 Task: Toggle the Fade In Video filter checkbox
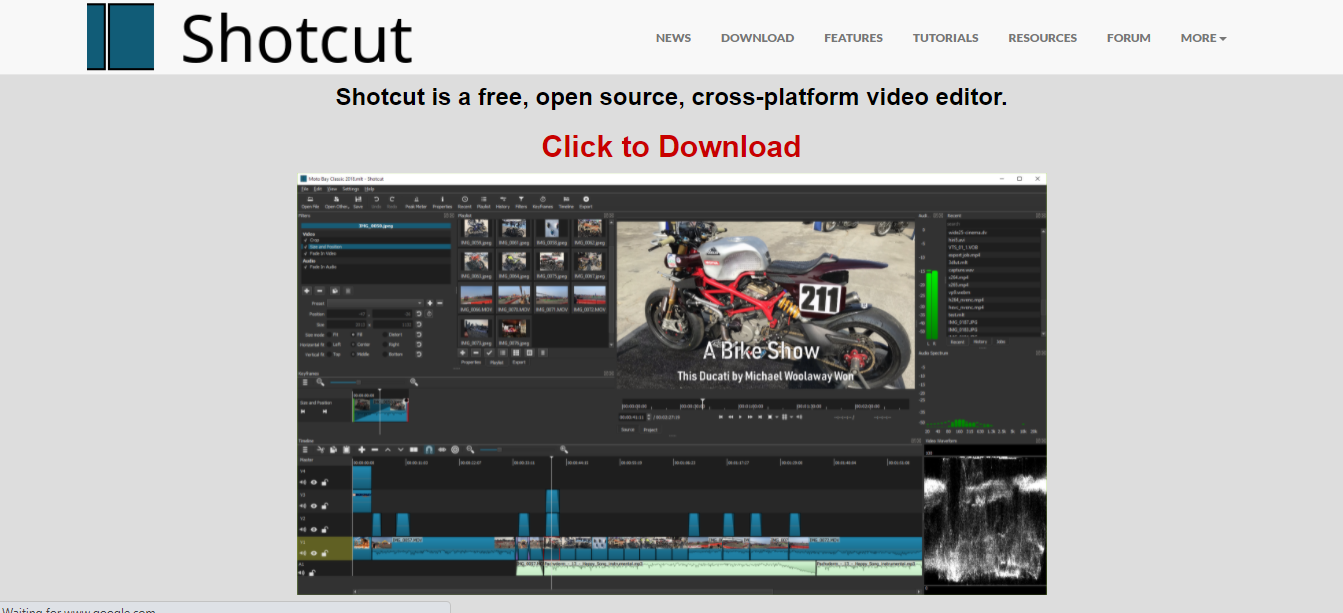point(305,254)
